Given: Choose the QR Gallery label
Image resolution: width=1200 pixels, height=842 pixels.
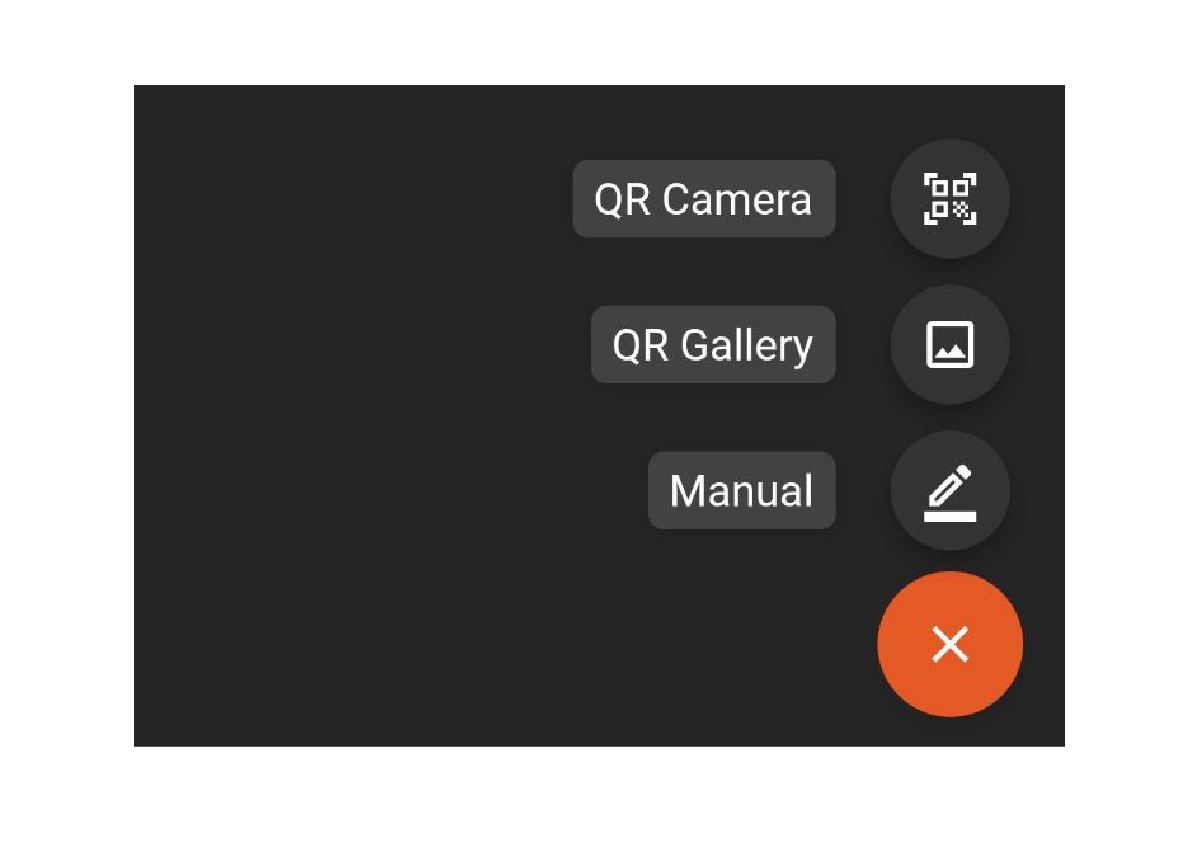Looking at the screenshot, I should coord(712,345).
